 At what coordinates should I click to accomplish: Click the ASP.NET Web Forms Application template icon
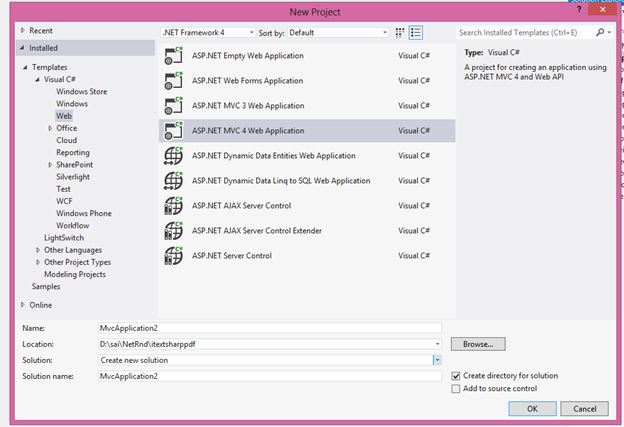(174, 81)
